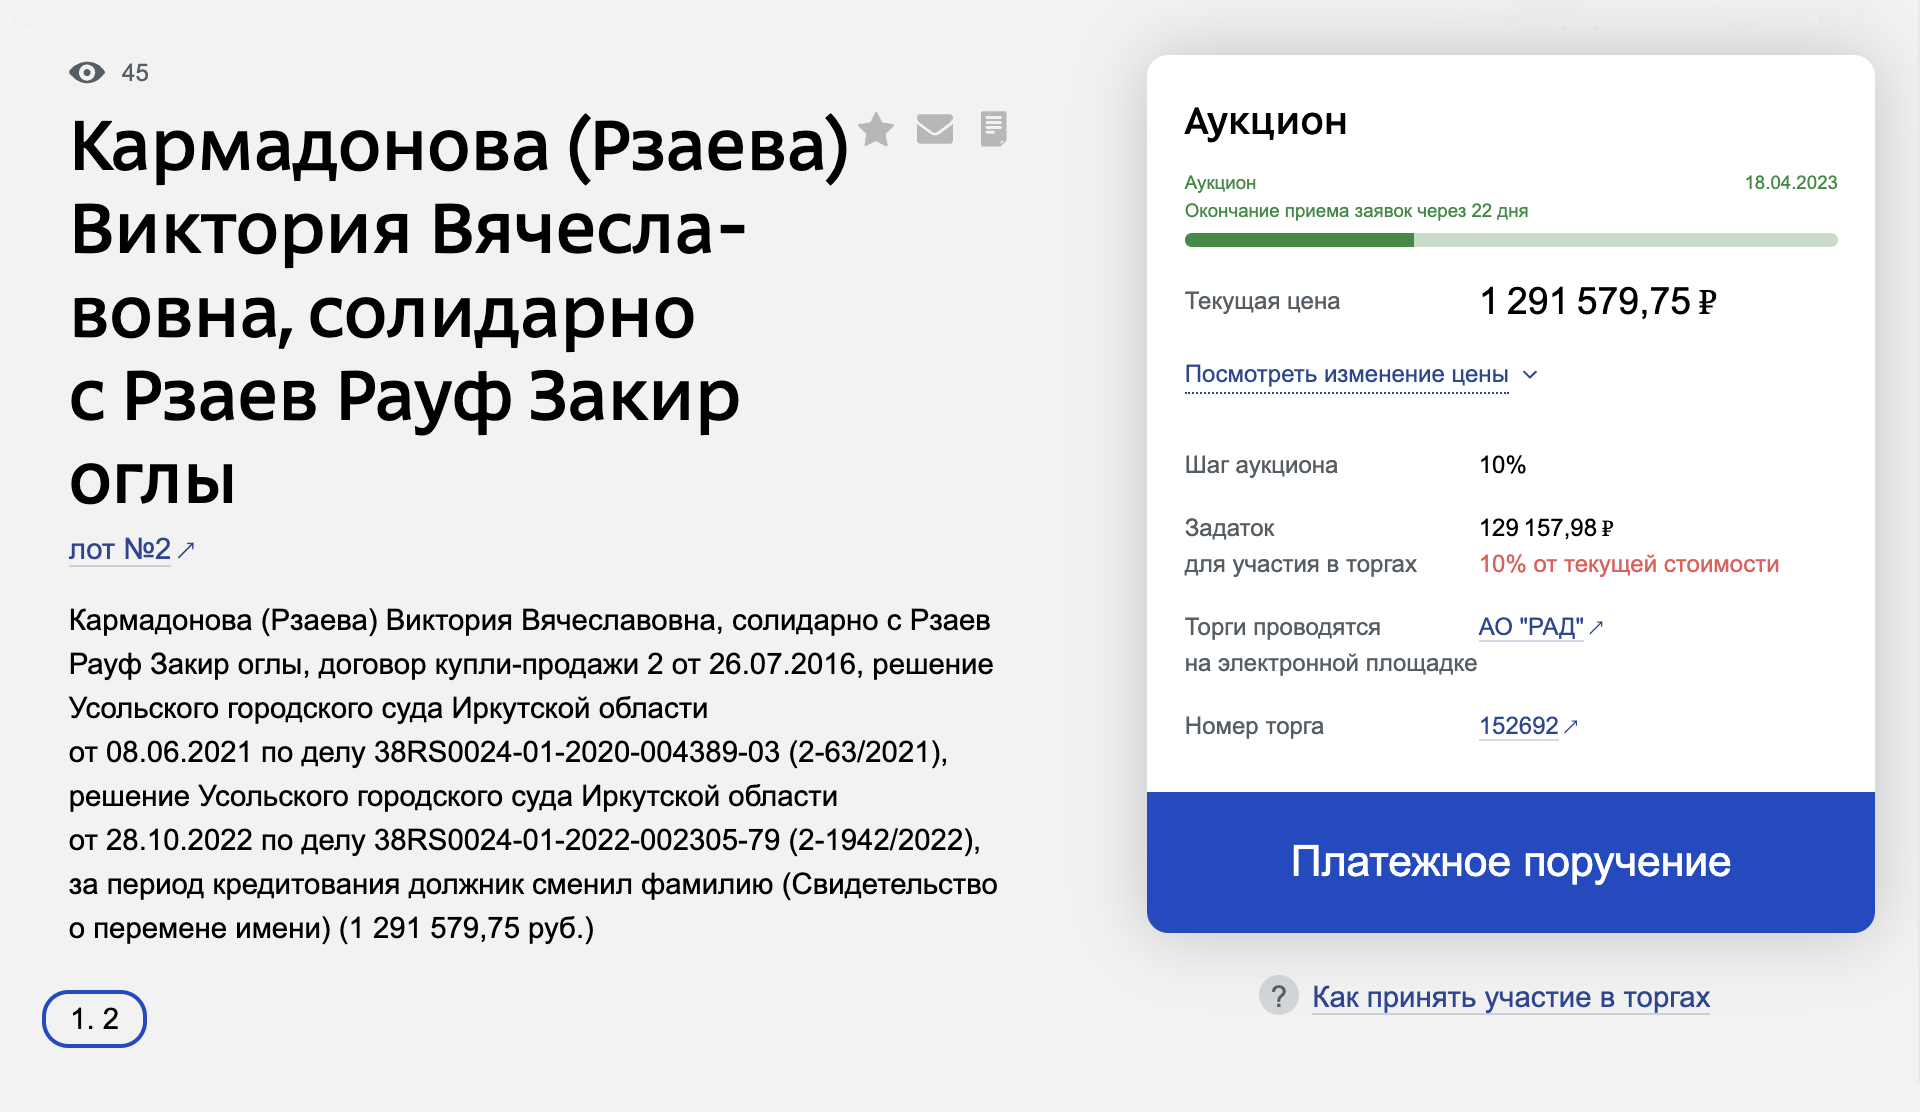Click Окончание приема заявок через 22 дня
The image size is (1920, 1112).
1356,211
